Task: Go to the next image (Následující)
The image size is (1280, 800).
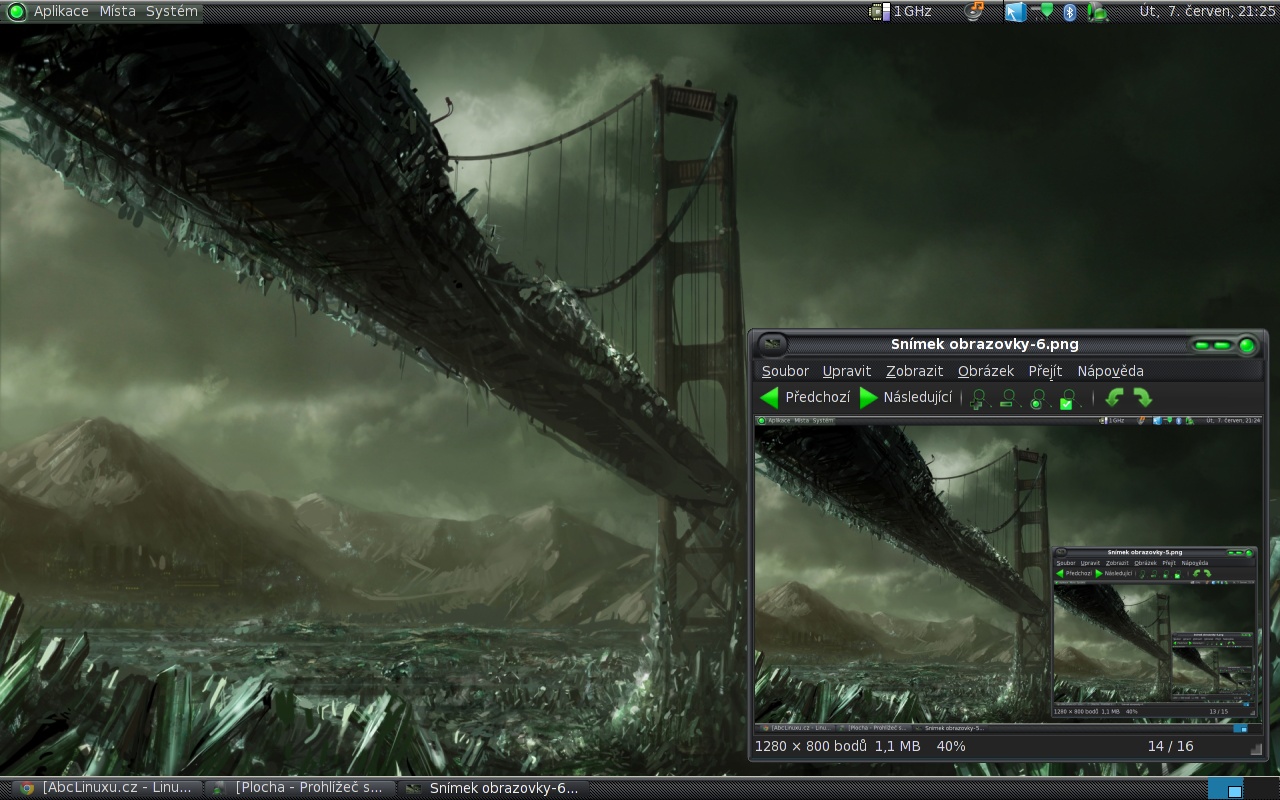Action: click(x=906, y=398)
